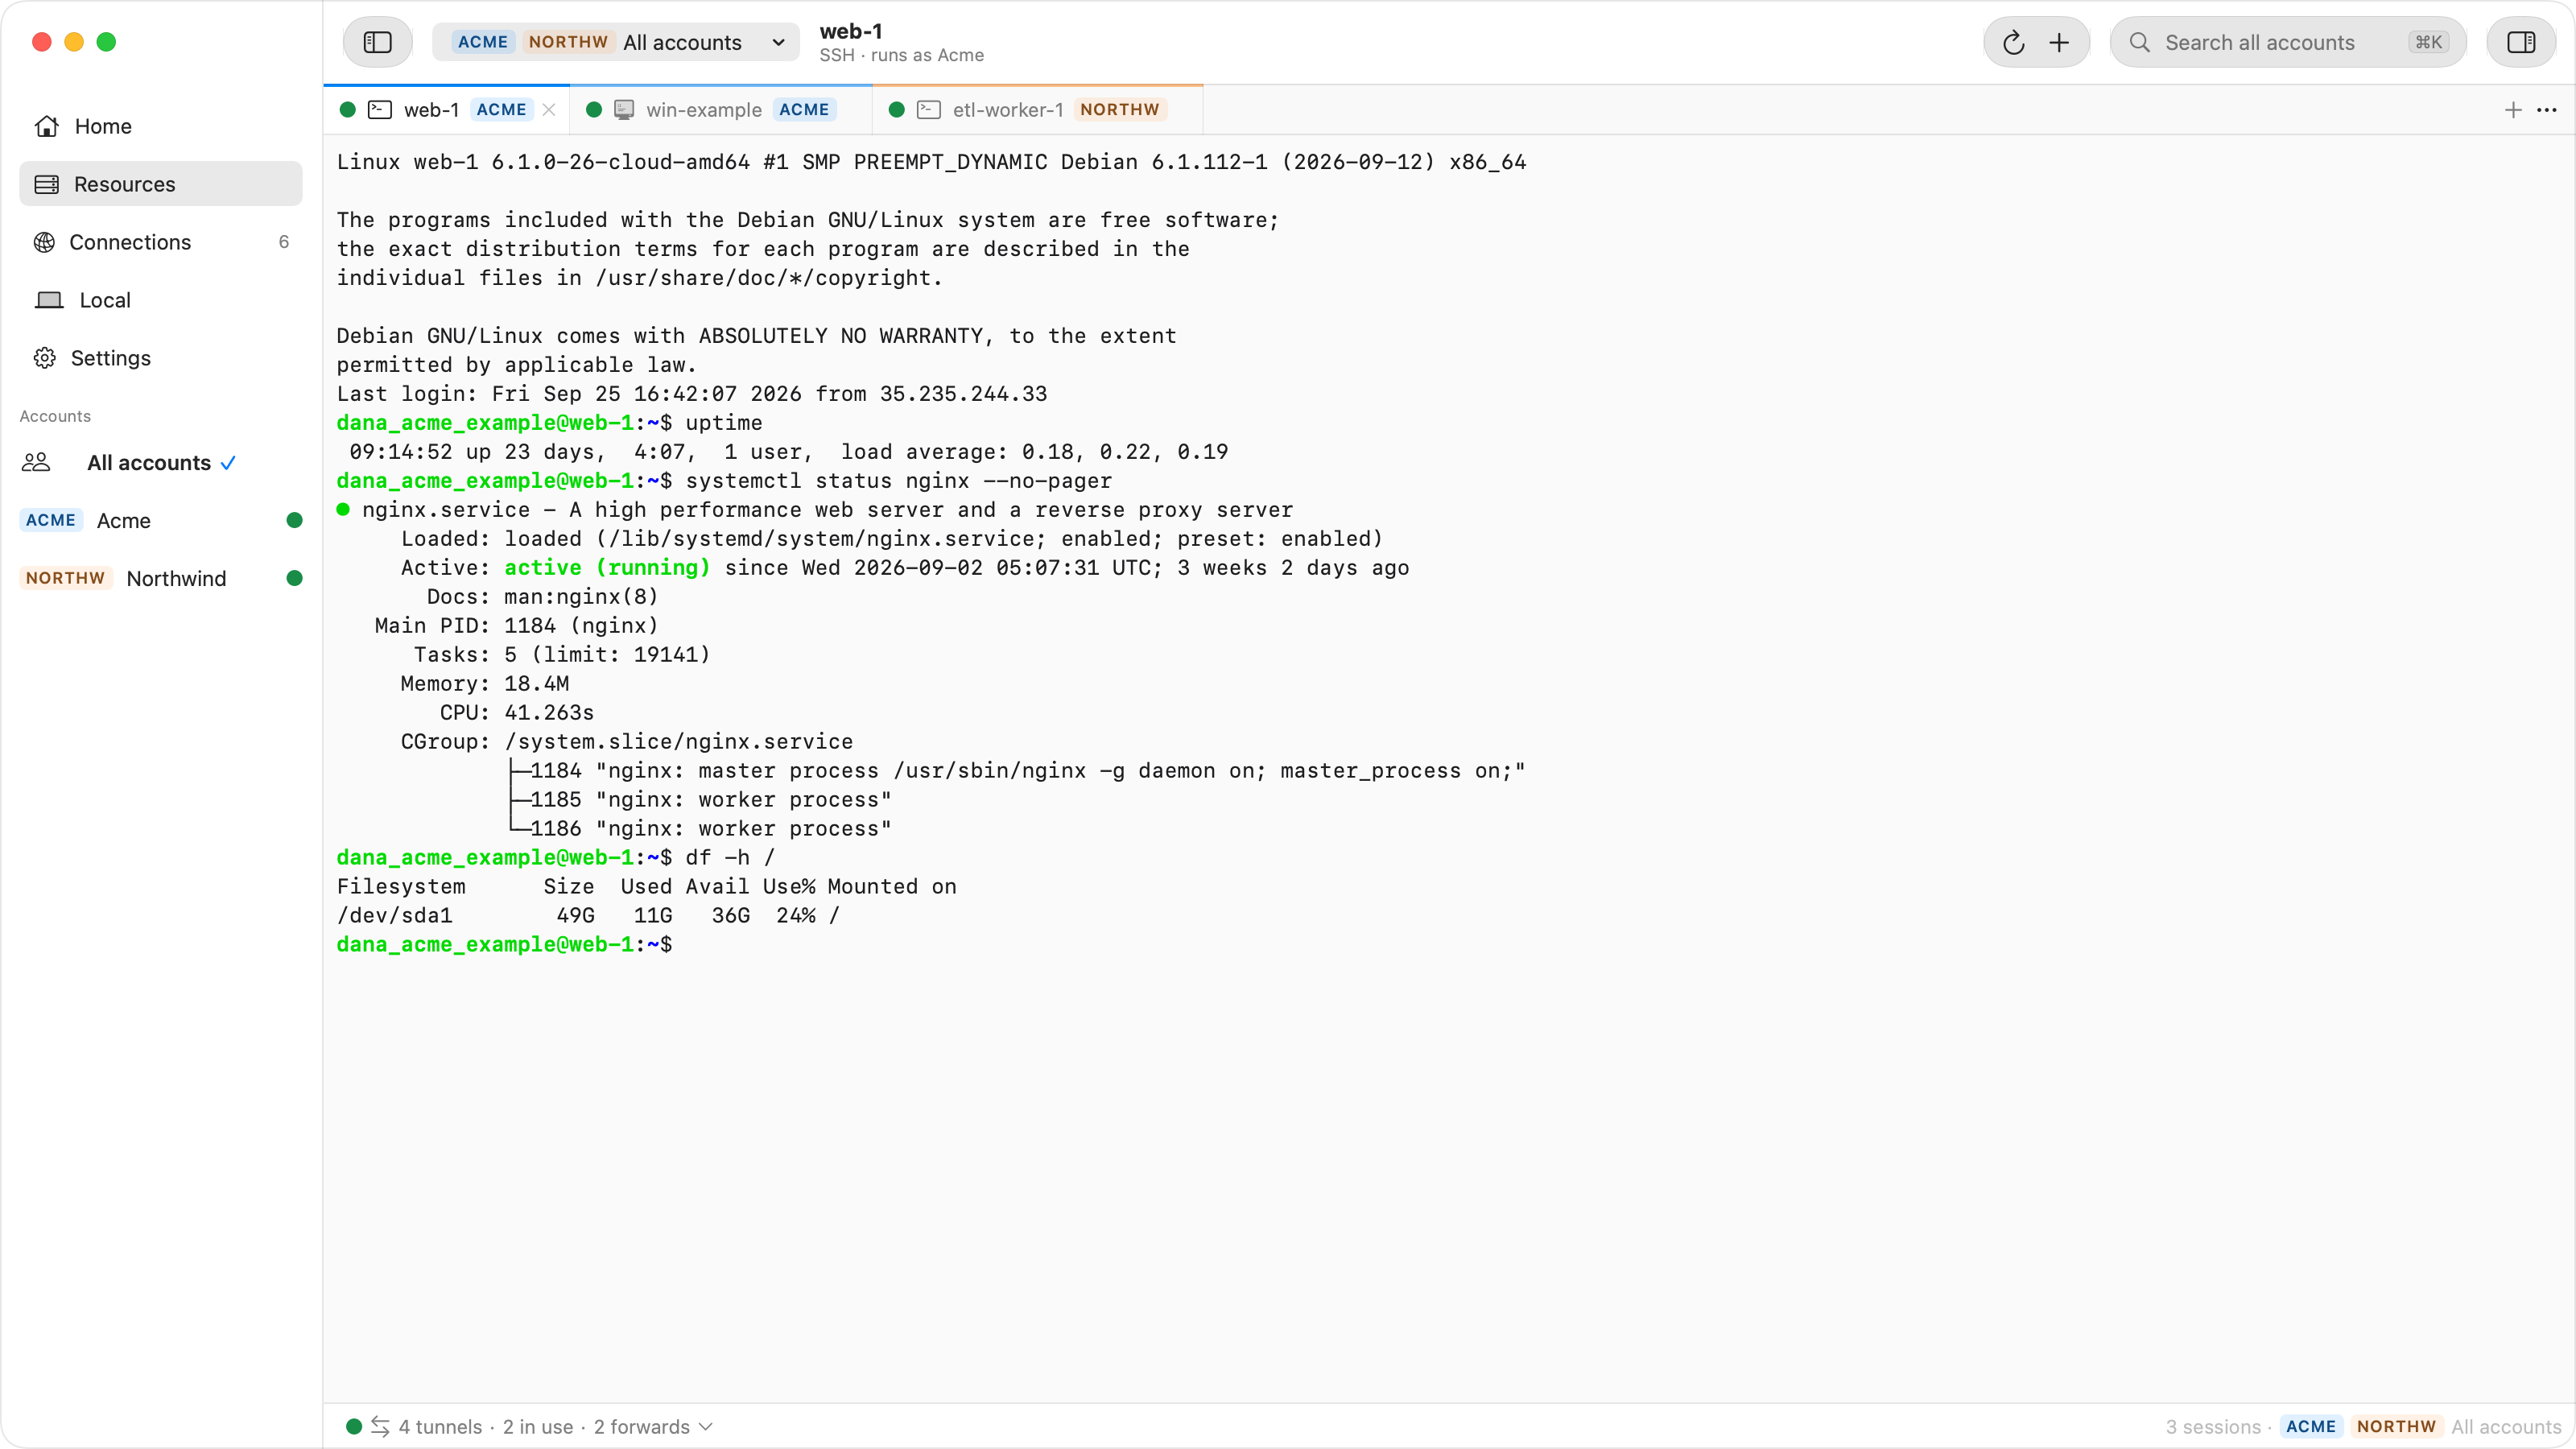This screenshot has width=2576, height=1449.
Task: Click the Home house icon in the sidebar
Action: tap(46, 126)
